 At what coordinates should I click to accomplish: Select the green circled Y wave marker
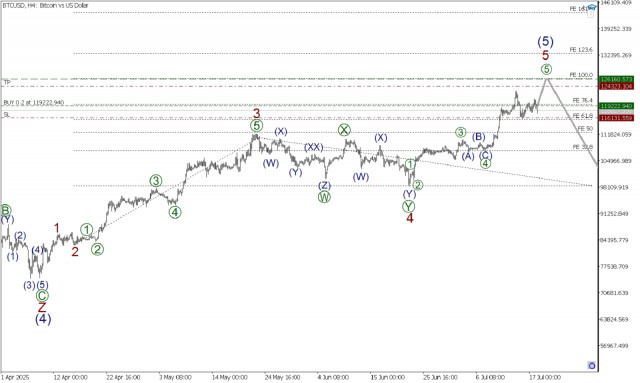tap(409, 206)
